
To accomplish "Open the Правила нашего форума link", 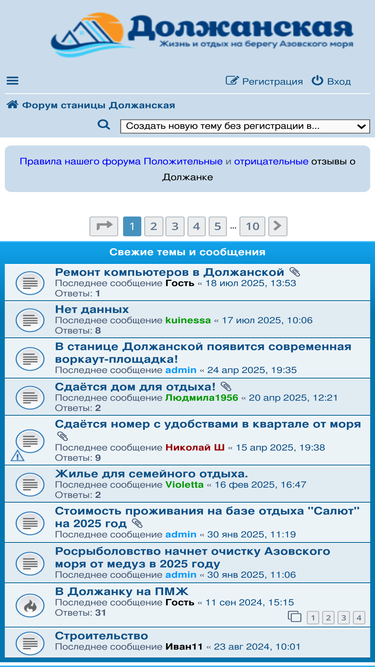I will [80, 161].
